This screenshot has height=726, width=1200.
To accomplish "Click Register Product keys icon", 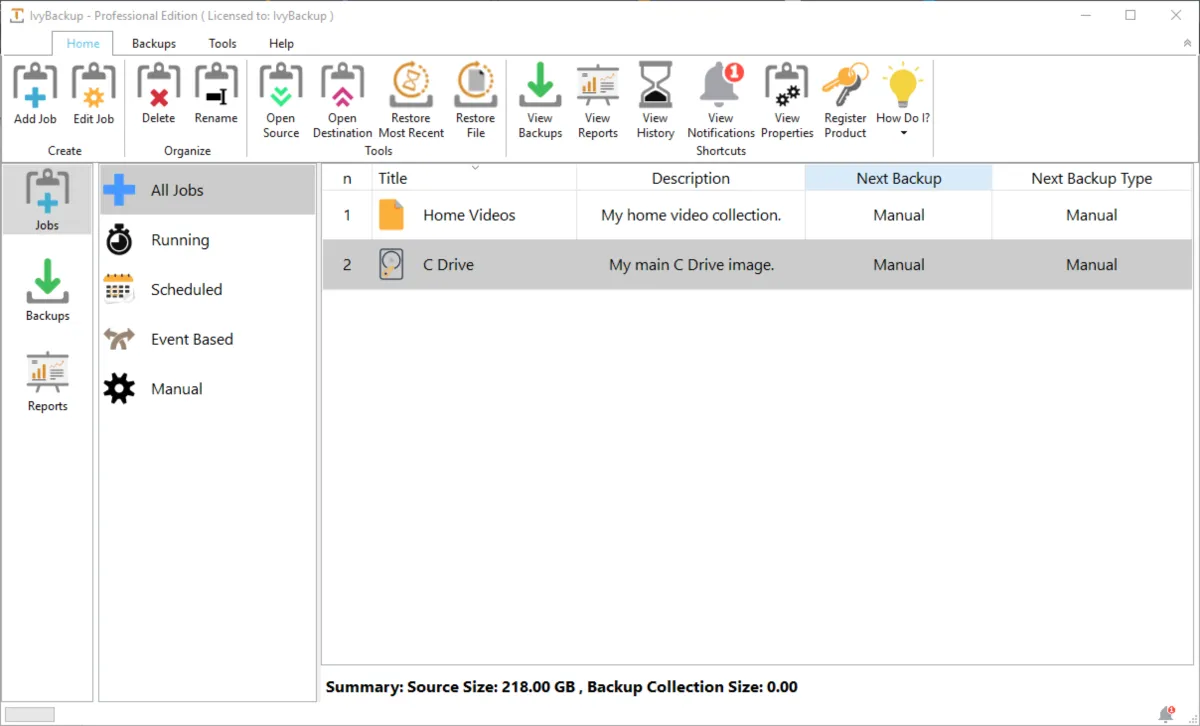I will pos(845,101).
